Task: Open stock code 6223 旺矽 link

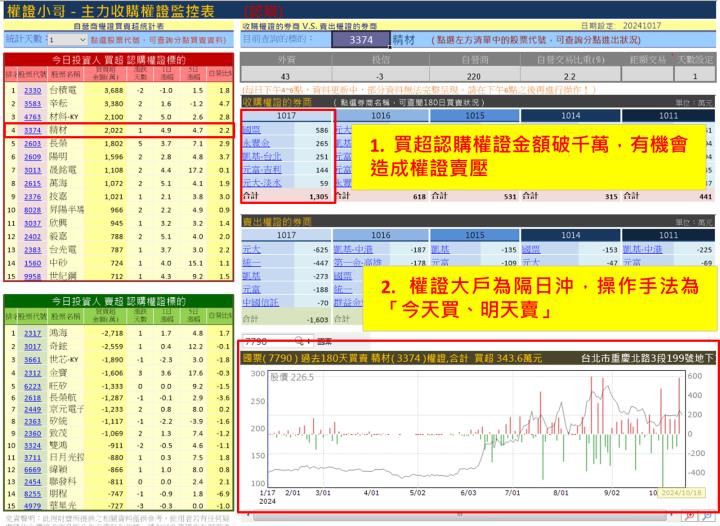Action: point(33,386)
